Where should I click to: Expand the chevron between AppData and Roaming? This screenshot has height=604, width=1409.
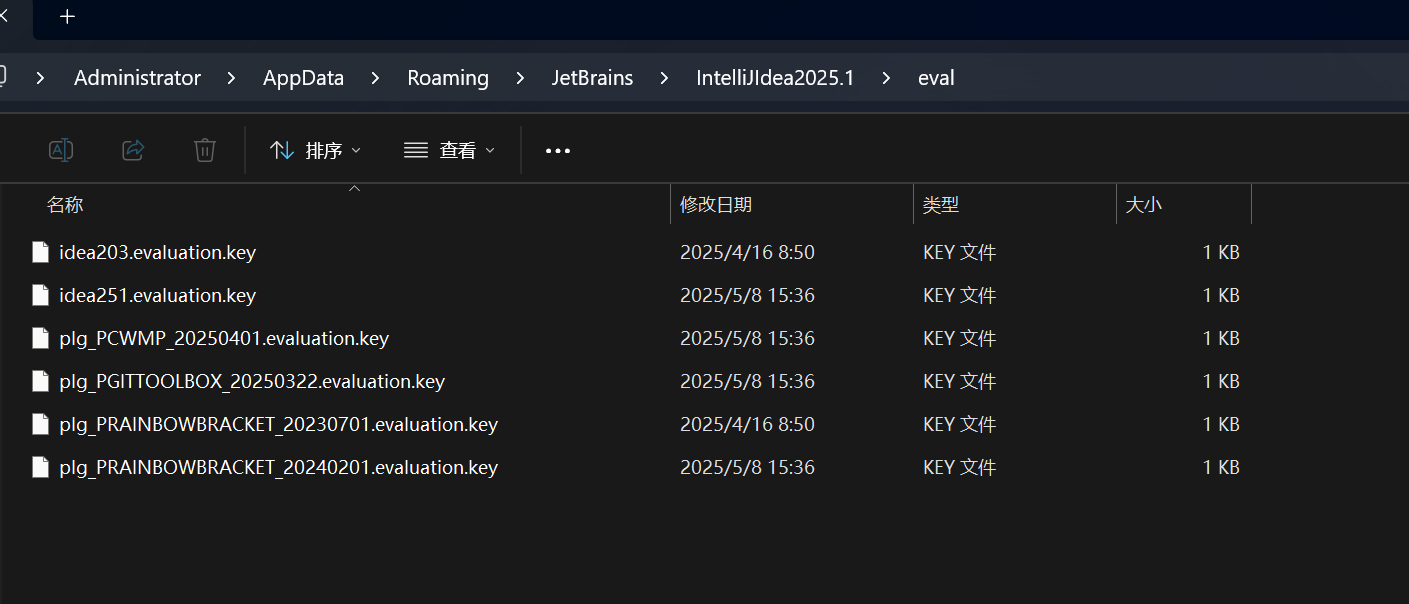click(x=375, y=78)
